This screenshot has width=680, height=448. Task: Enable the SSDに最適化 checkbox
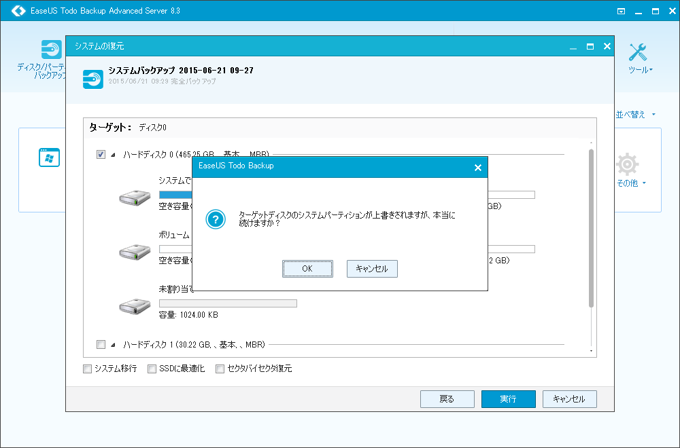tap(152, 369)
